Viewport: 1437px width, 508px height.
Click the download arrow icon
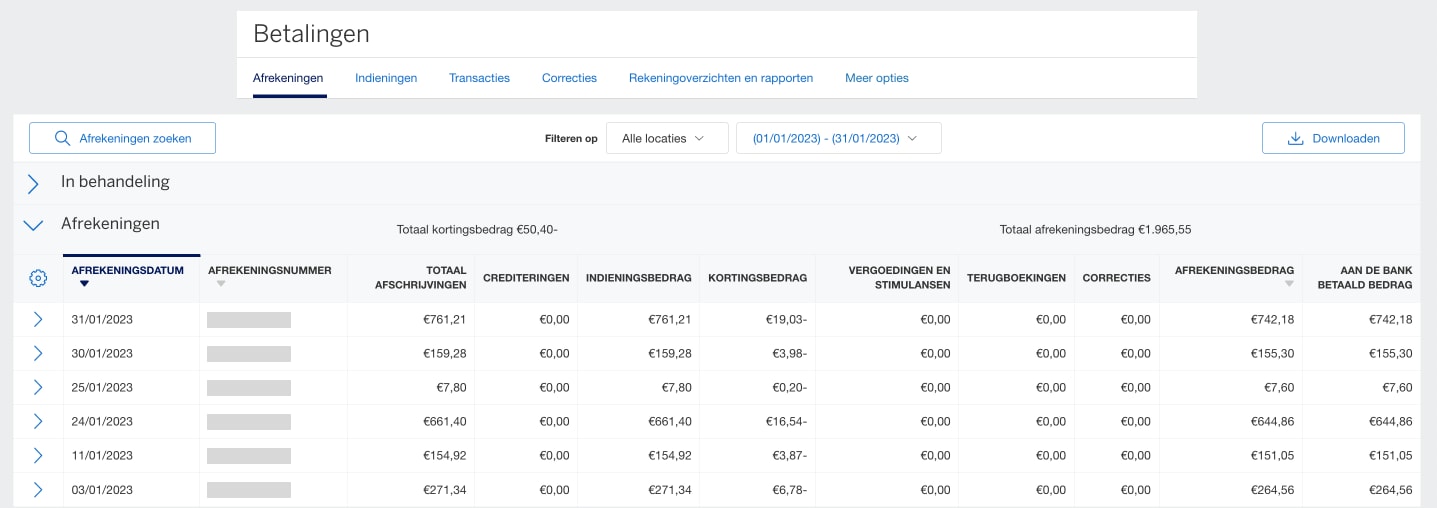(x=1295, y=138)
